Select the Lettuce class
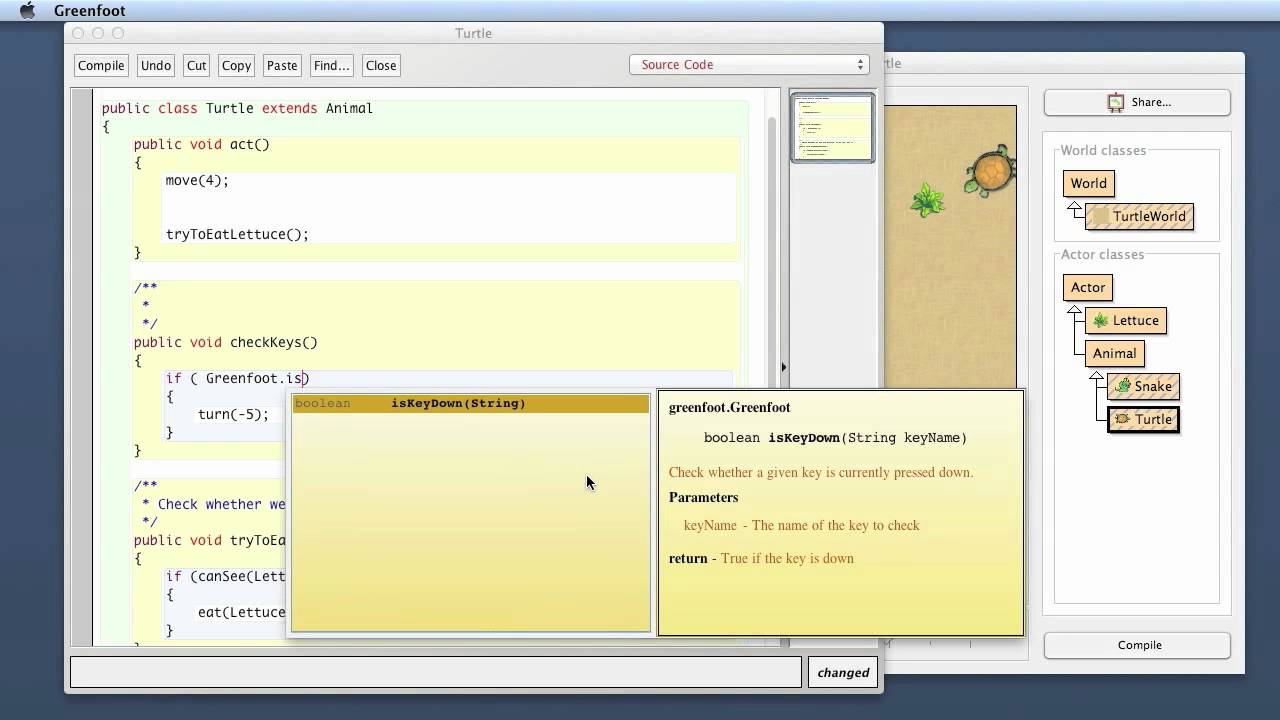Screen dimensions: 1280x720 (1126, 320)
